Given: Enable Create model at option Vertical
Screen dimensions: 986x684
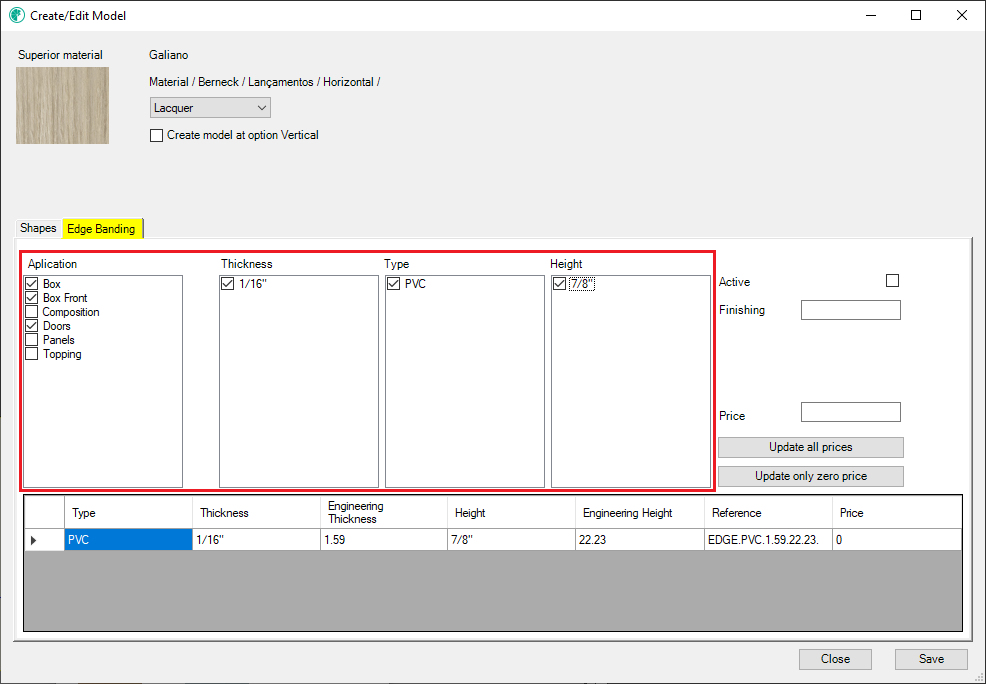Looking at the screenshot, I should point(157,135).
